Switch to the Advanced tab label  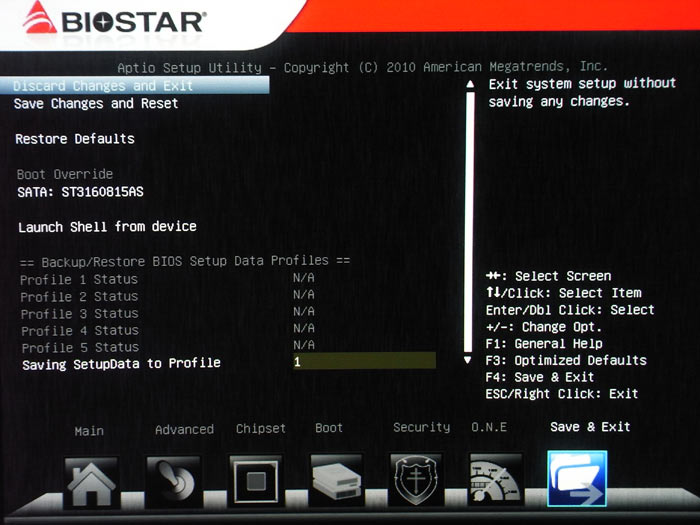point(184,429)
